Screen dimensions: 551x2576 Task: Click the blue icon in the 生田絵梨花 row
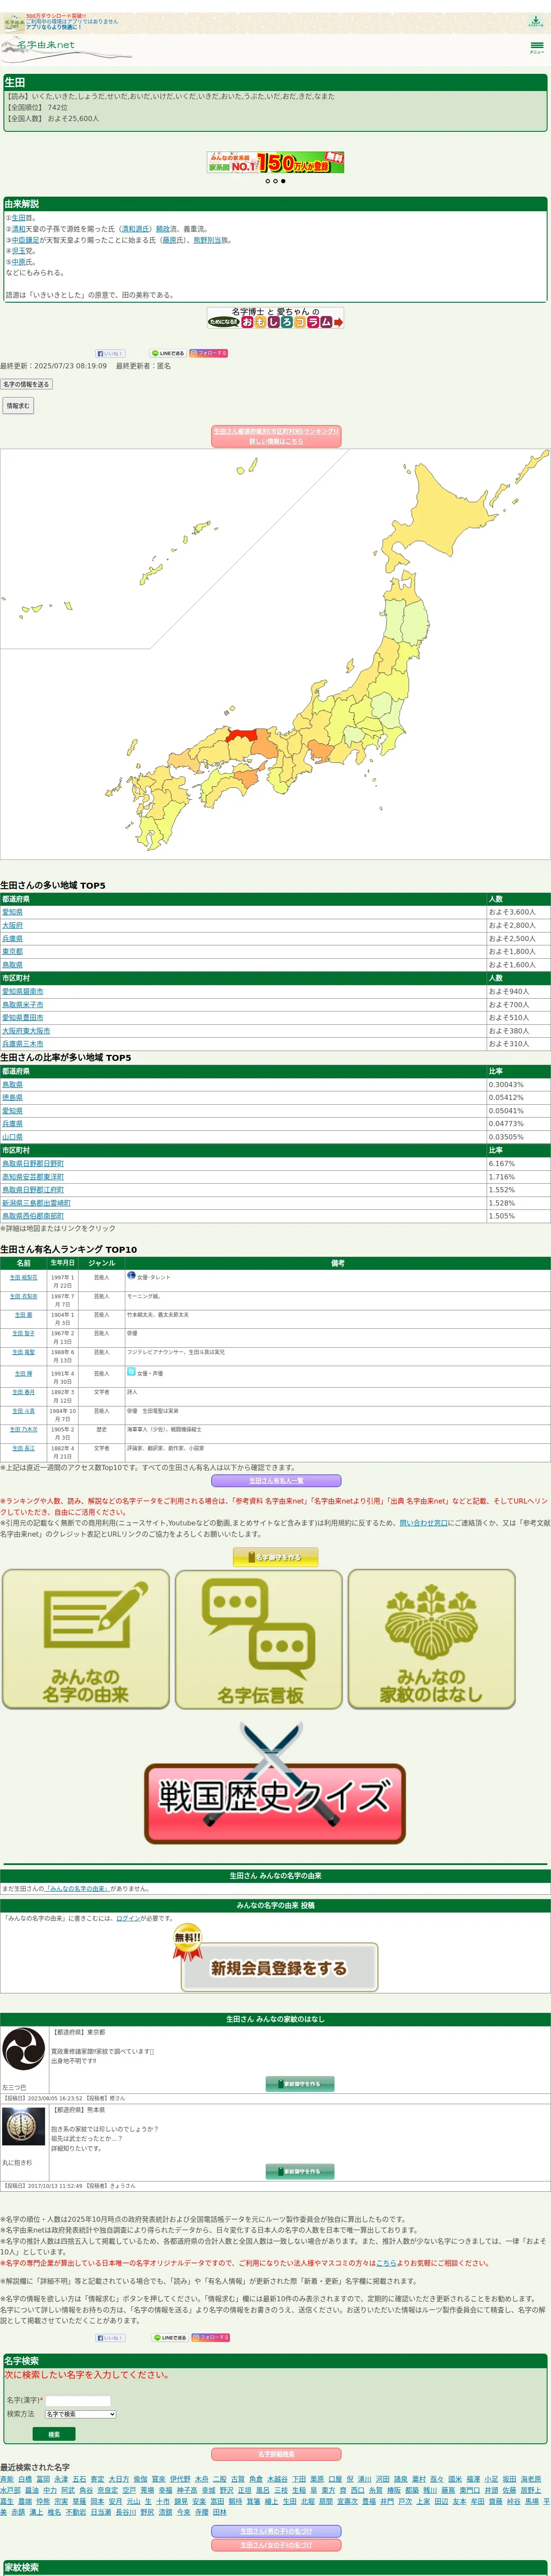tap(131, 1276)
